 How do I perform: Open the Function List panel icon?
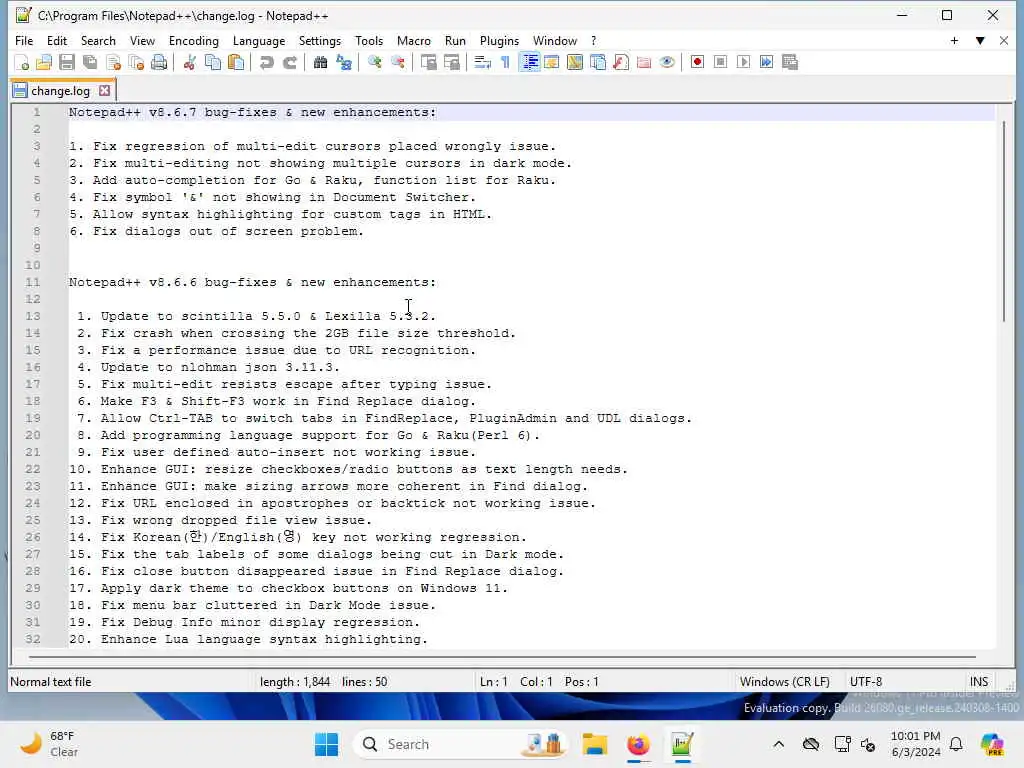pyautogui.click(x=621, y=63)
